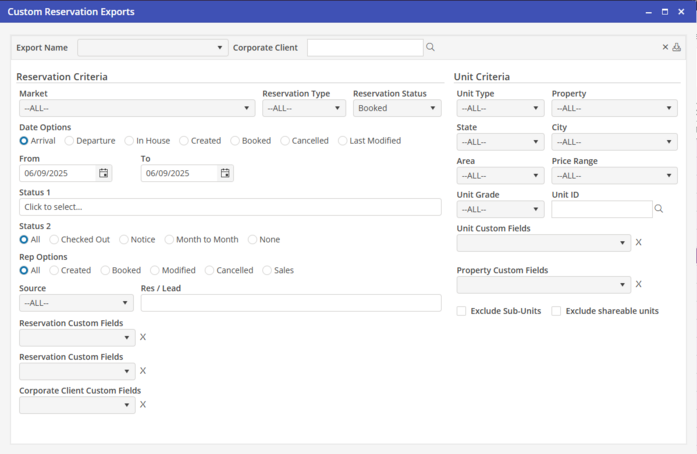Click the export download icon in toolbar

point(677,47)
